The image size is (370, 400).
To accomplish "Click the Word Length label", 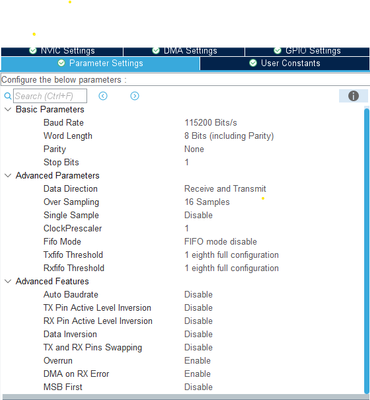I will pyautogui.click(x=68, y=136).
